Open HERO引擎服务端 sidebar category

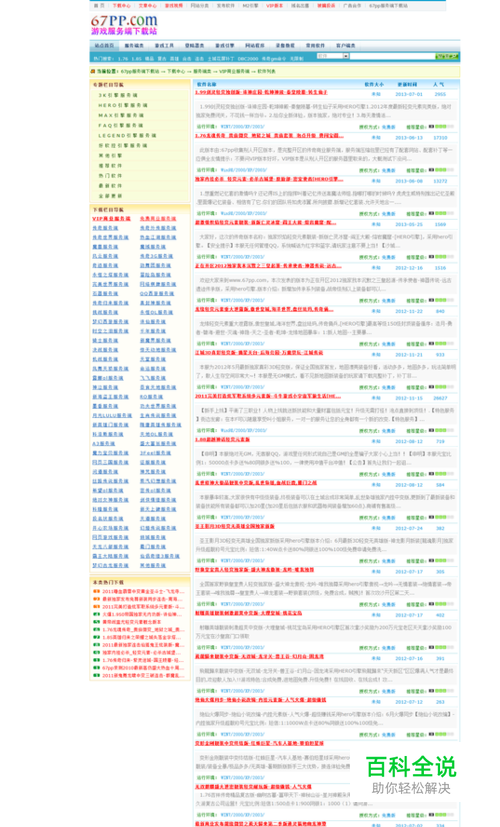[123, 105]
